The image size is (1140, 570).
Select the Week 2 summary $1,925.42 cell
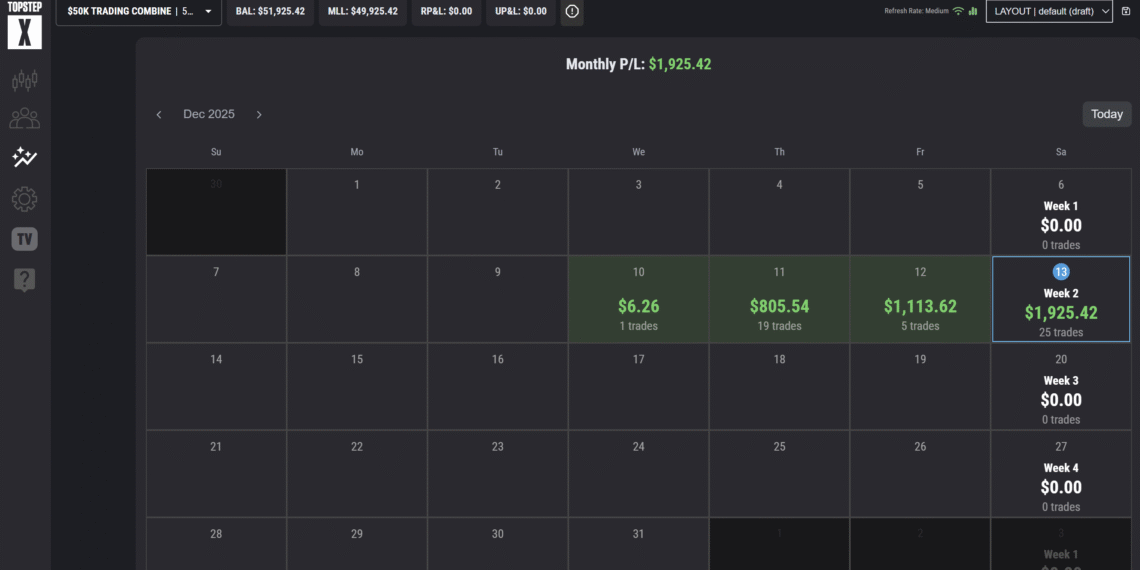click(1061, 299)
